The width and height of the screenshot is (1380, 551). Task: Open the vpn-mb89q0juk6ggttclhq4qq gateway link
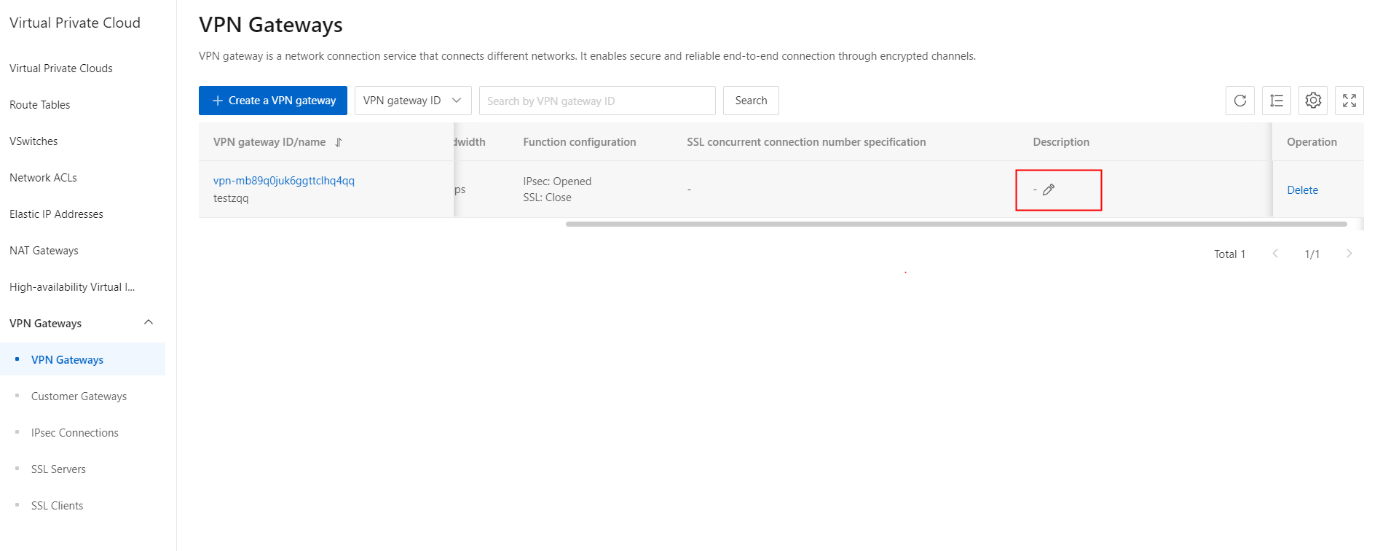tap(284, 181)
